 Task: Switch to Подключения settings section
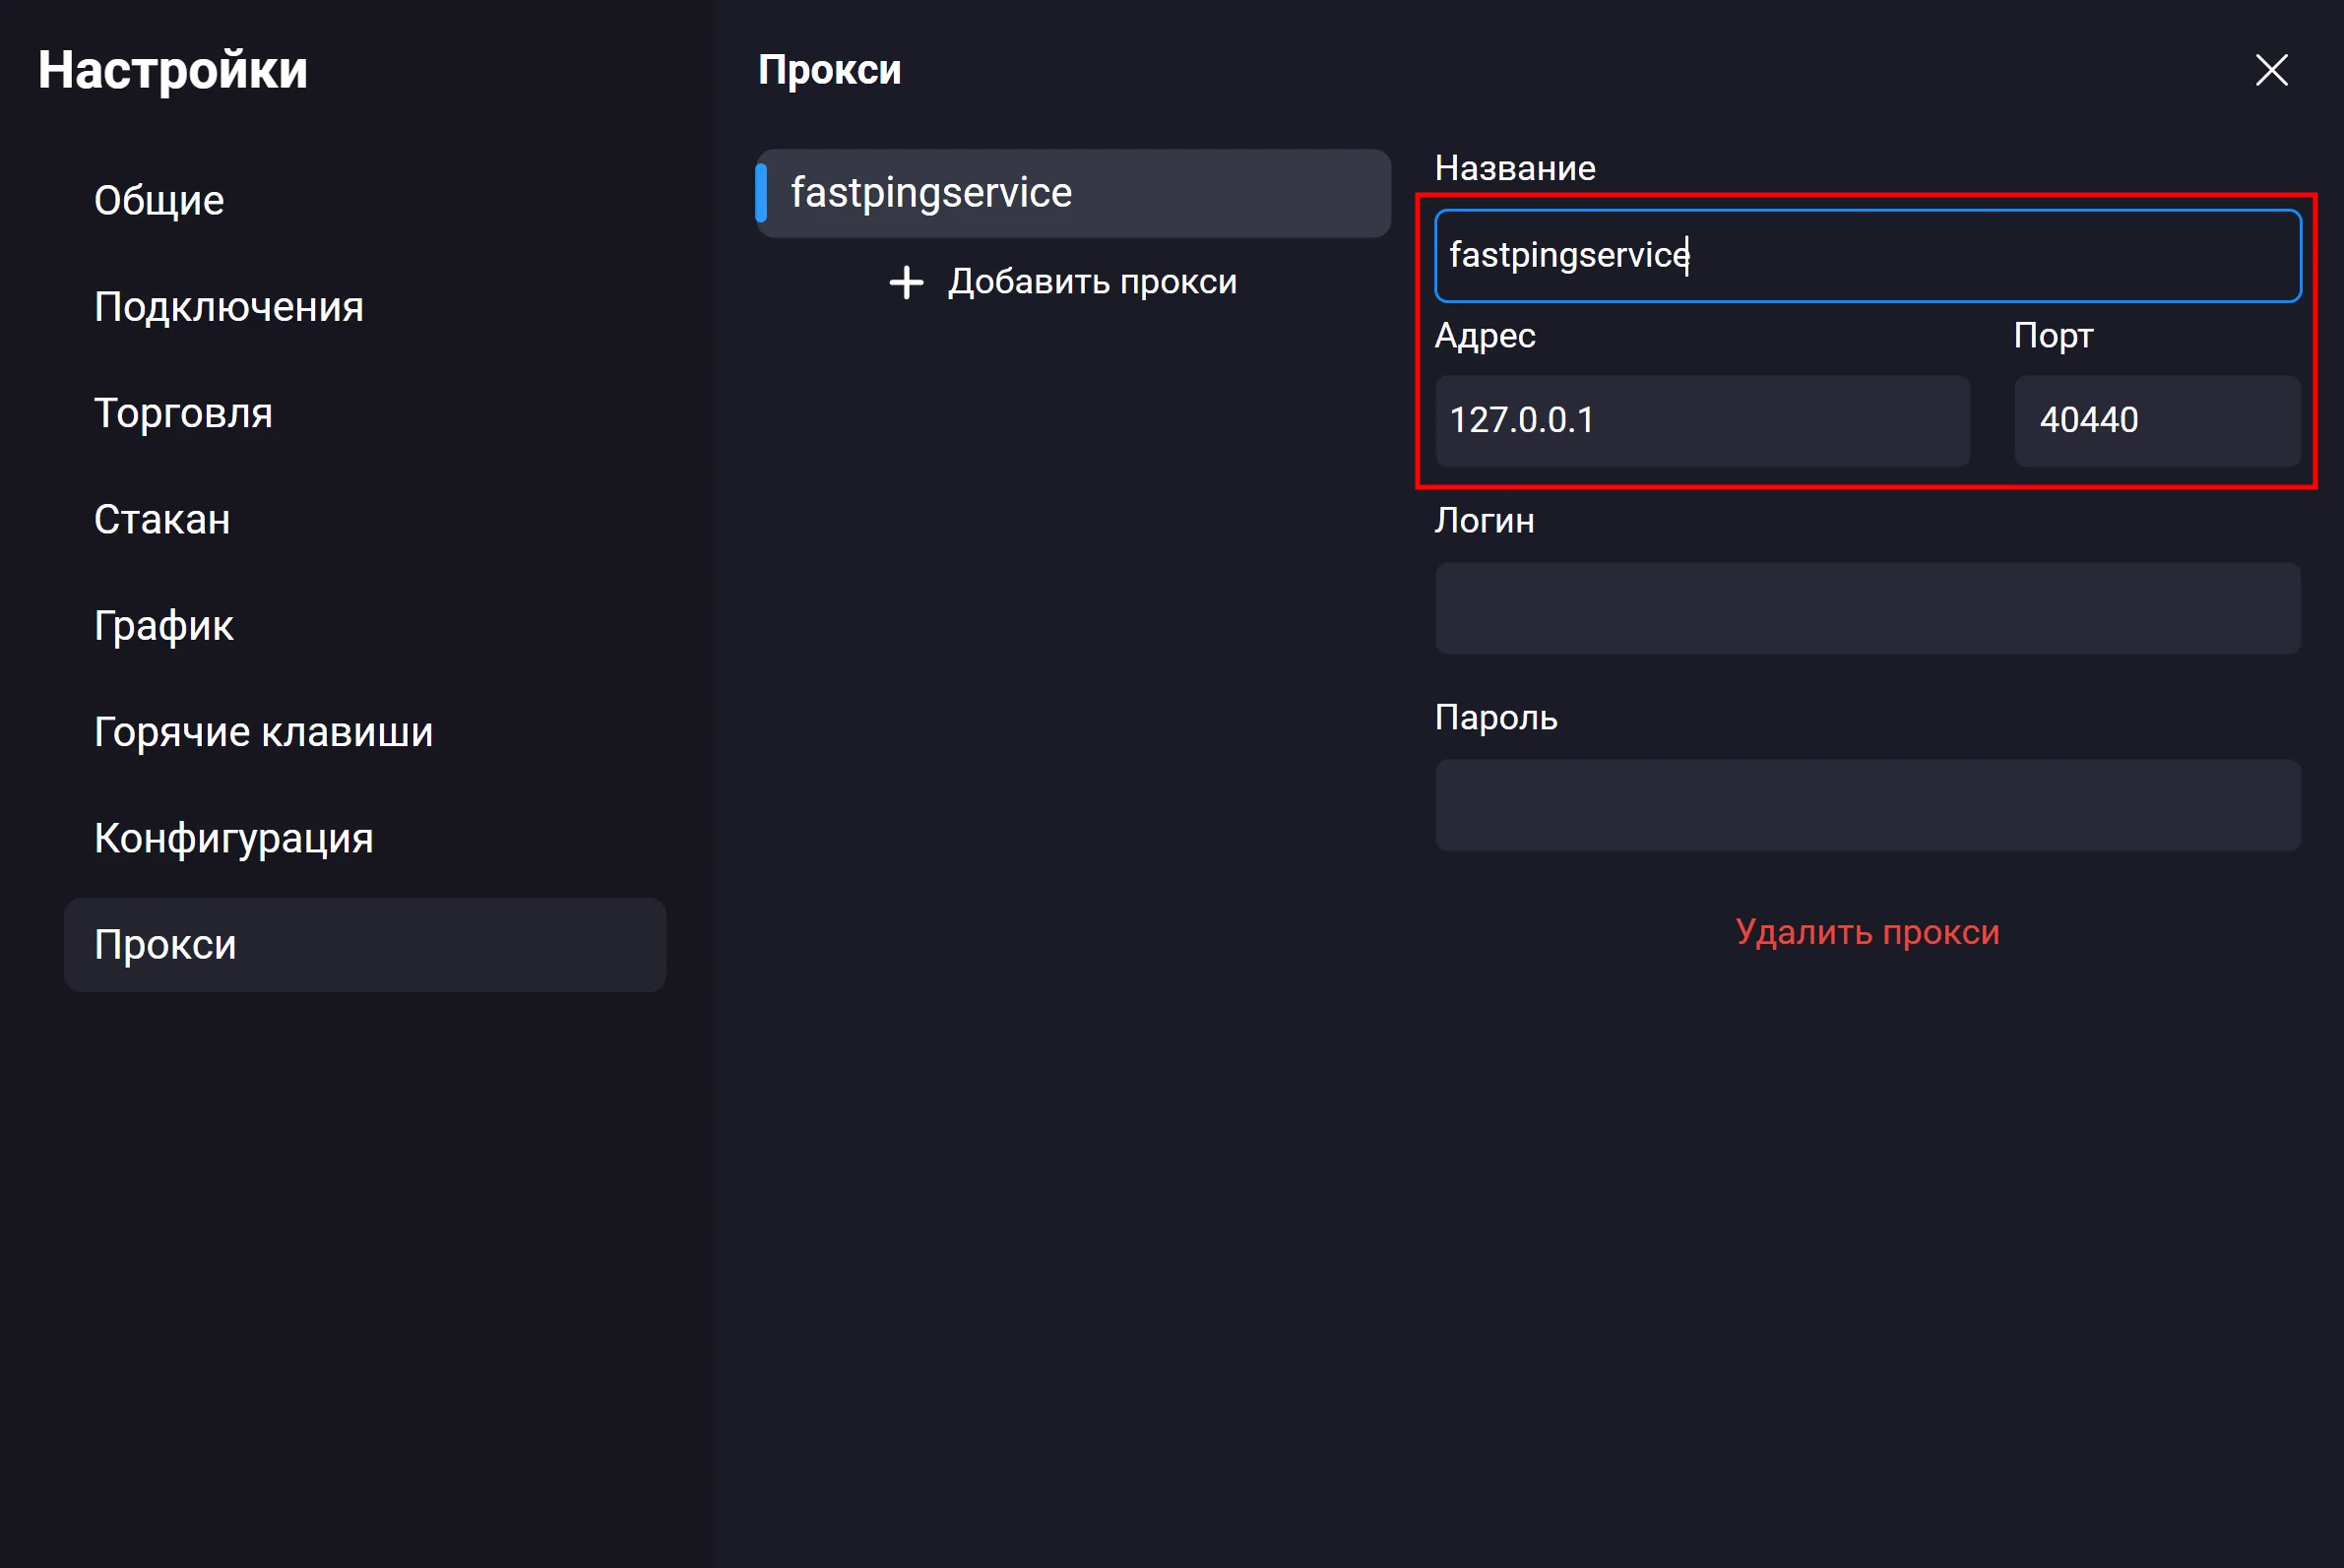[228, 307]
